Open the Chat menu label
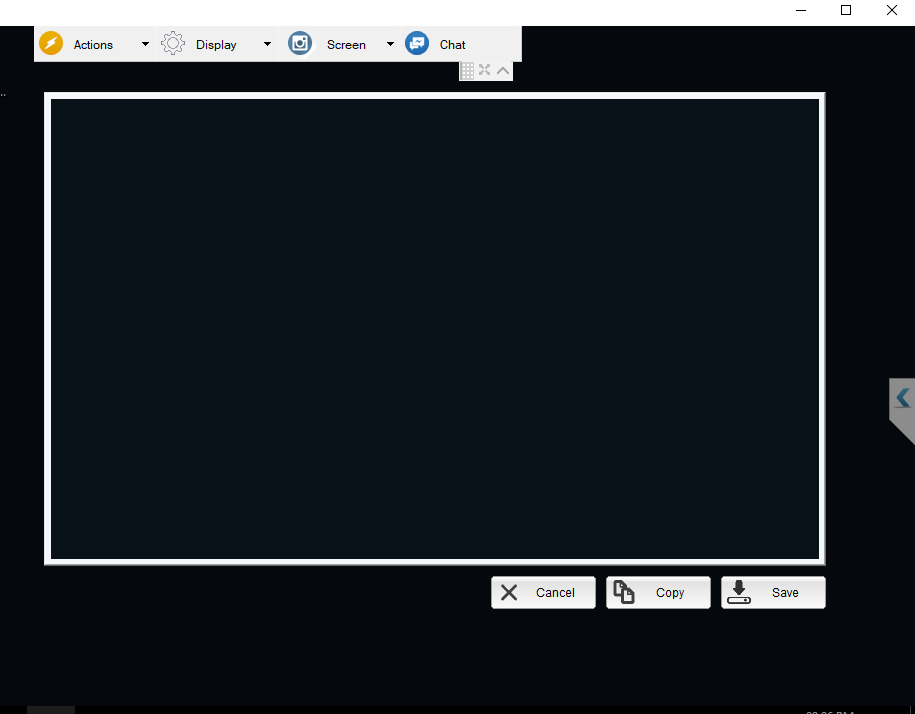The image size is (915, 714). [x=452, y=45]
